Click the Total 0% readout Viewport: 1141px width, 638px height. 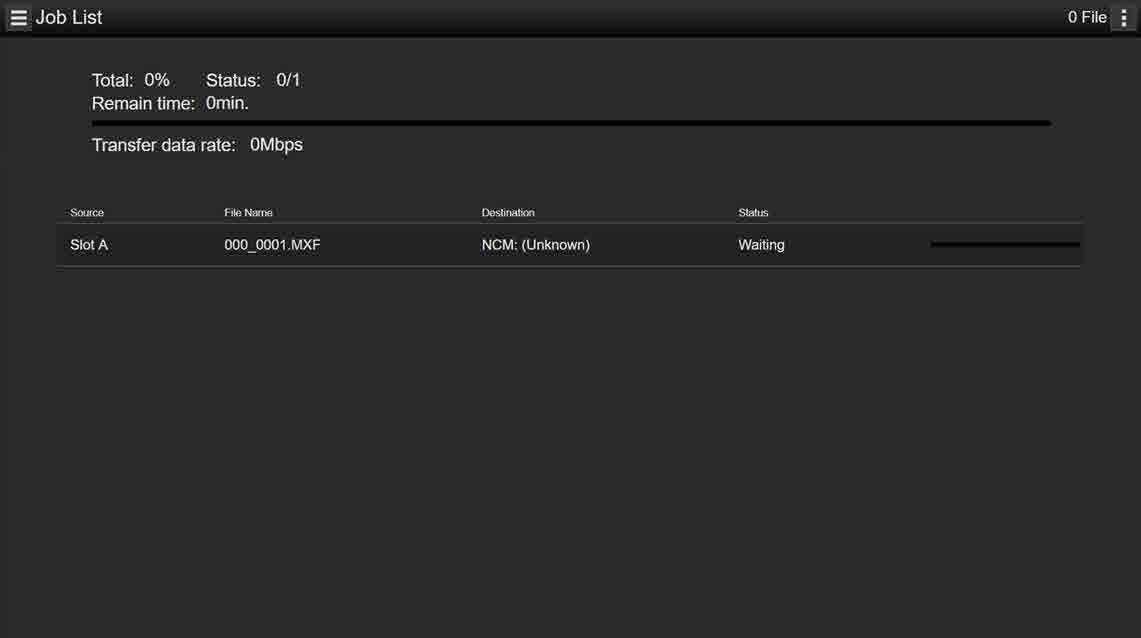[x=131, y=80]
